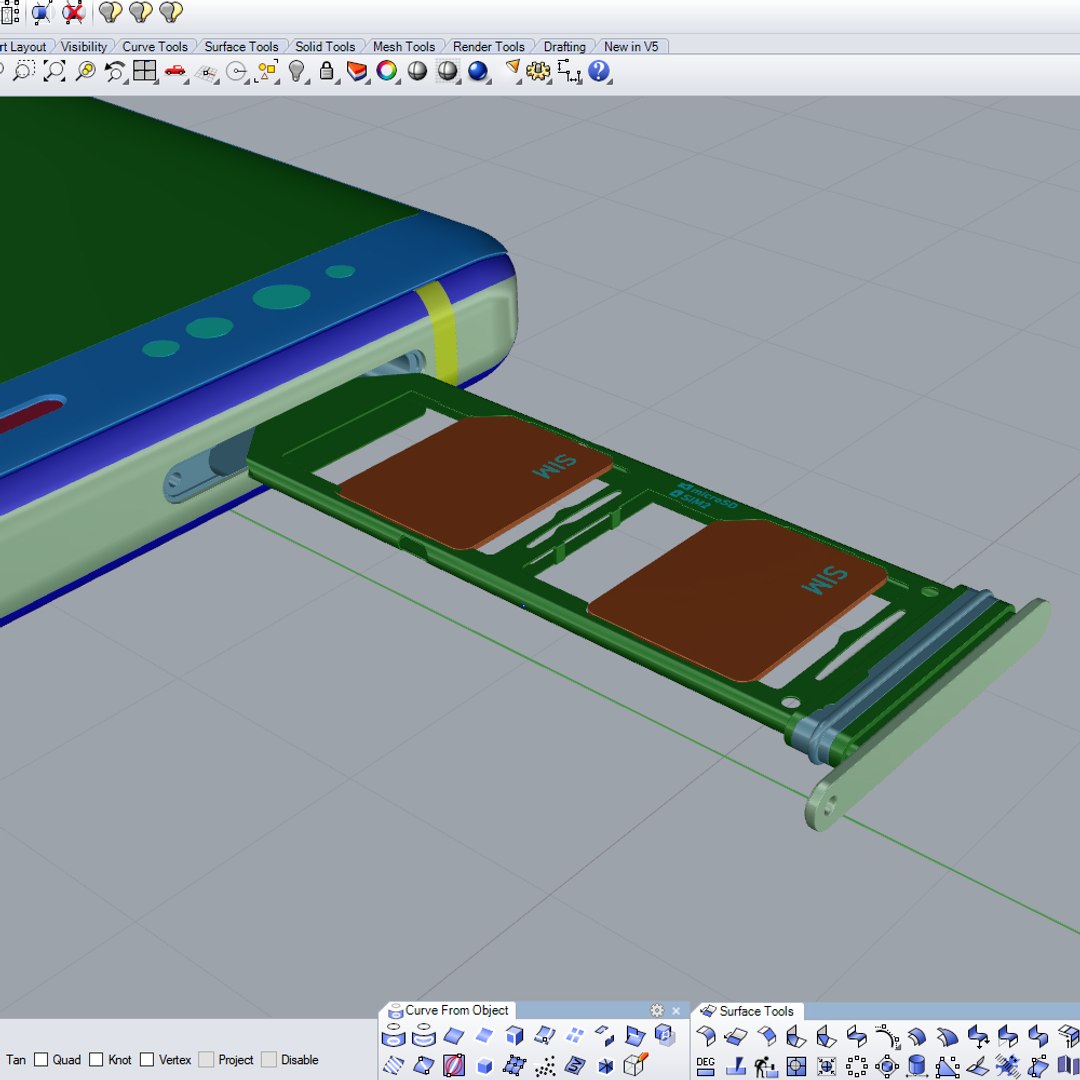Click the red-outlined sphere Silhouette icon
1080x1080 pixels.
pyautogui.click(x=454, y=1066)
